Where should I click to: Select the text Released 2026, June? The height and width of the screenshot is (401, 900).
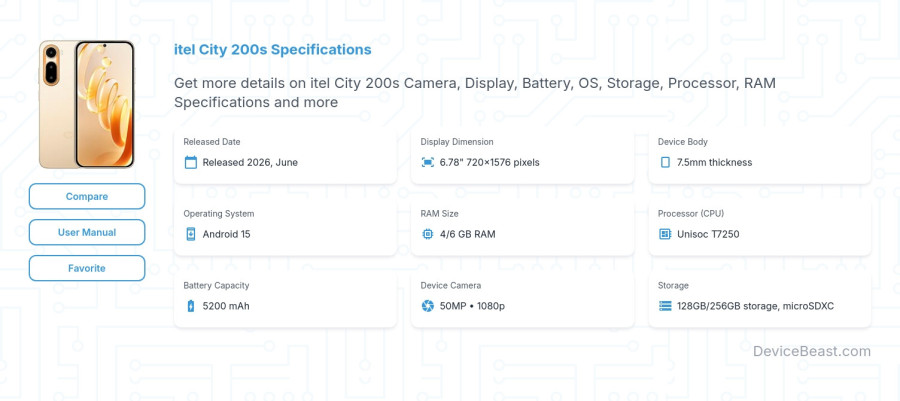250,162
